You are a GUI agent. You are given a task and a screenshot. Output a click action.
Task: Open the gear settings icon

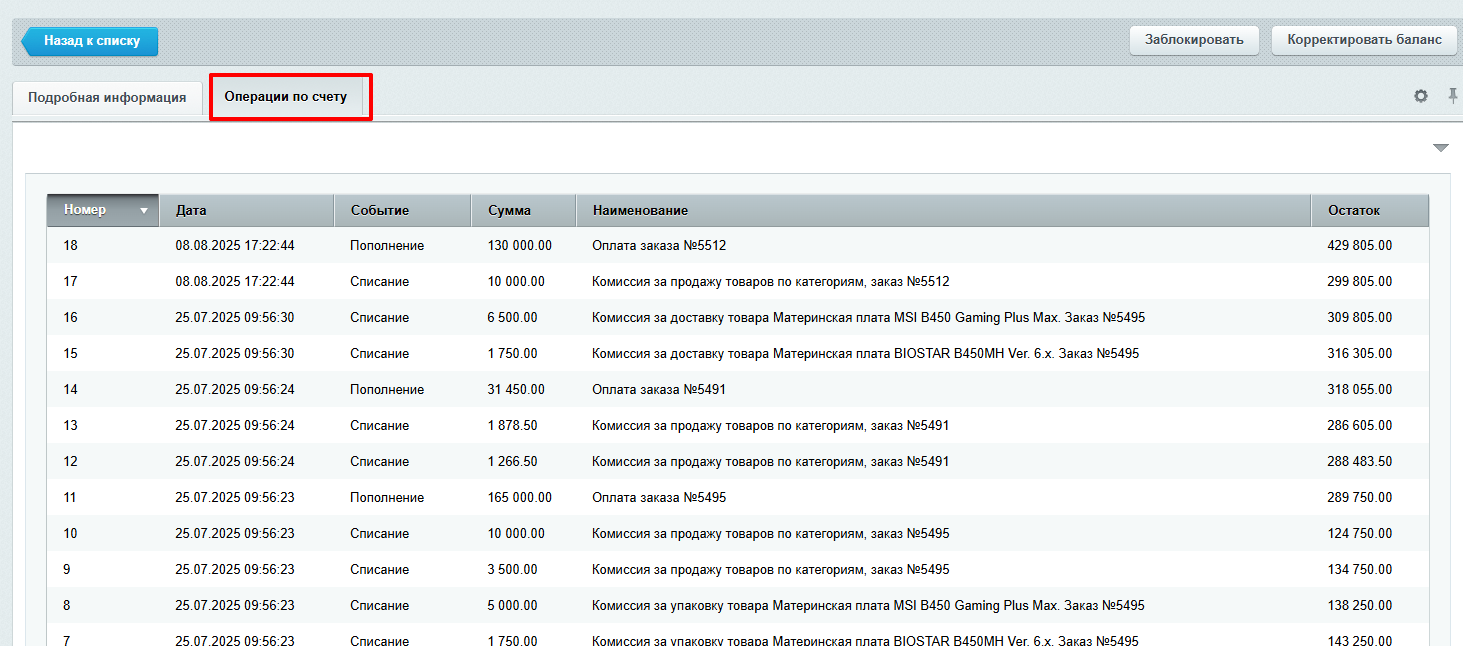pyautogui.click(x=1420, y=96)
